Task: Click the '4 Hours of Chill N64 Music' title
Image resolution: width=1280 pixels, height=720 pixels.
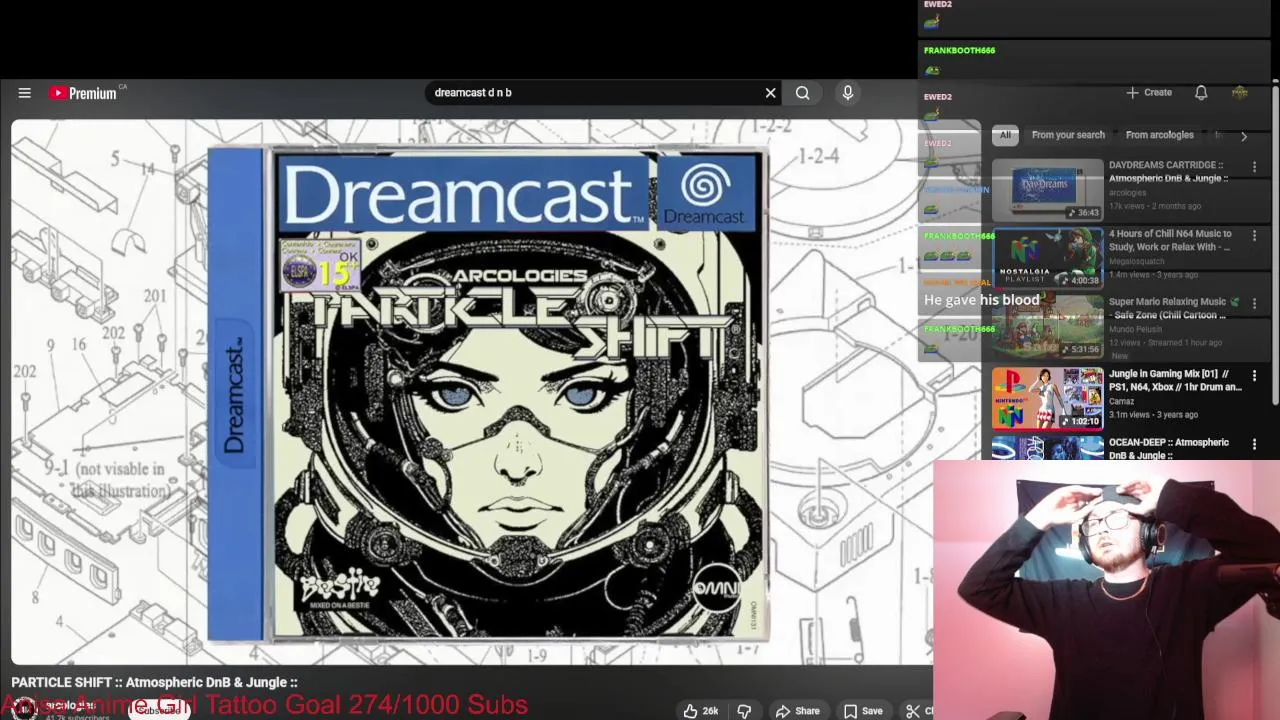Action: click(1170, 240)
